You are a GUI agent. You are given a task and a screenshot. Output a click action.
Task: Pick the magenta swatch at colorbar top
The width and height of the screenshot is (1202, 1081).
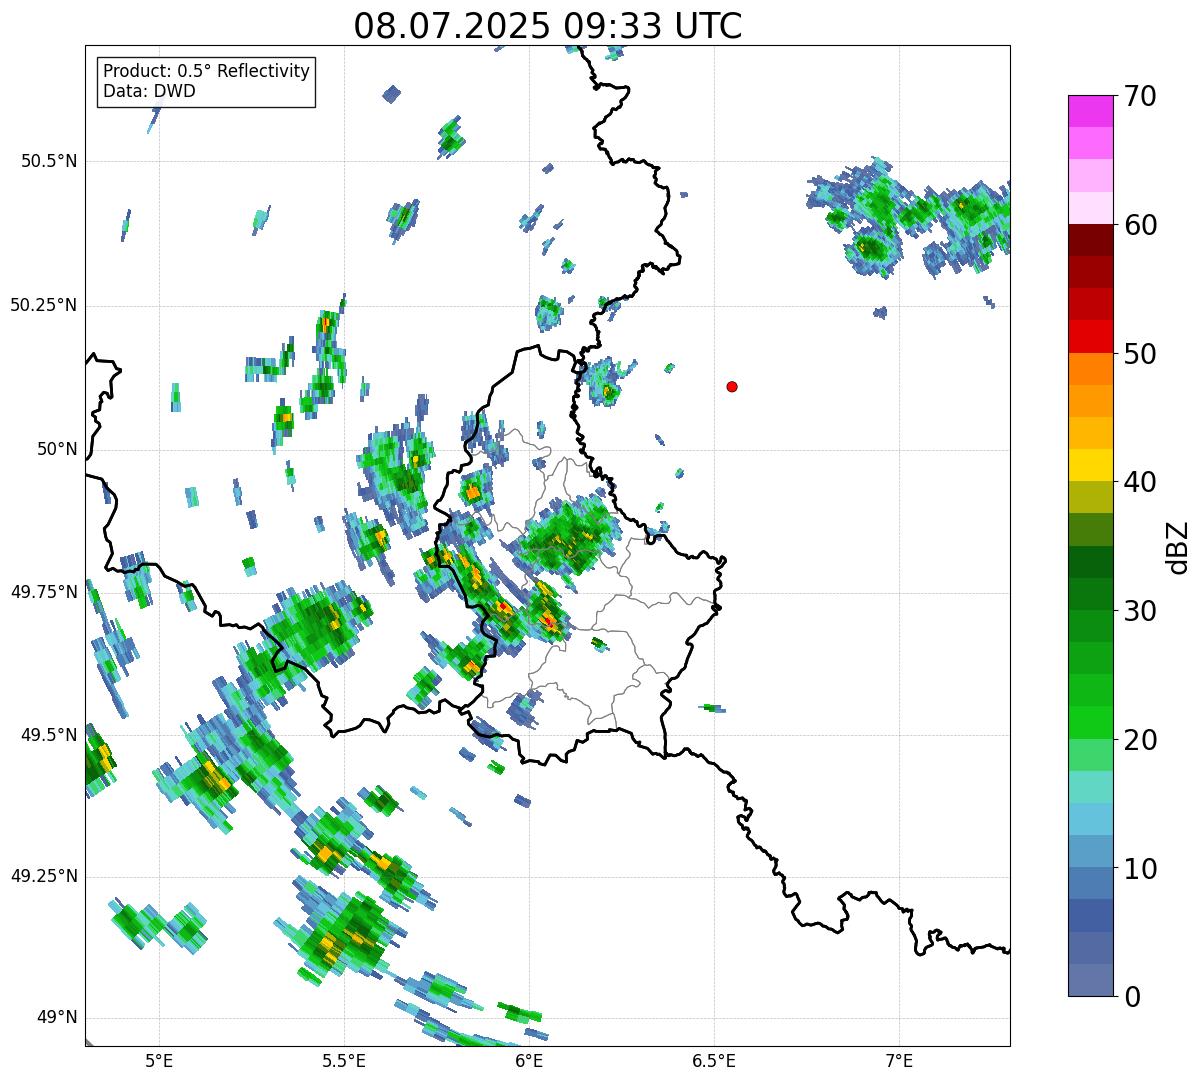(1090, 111)
